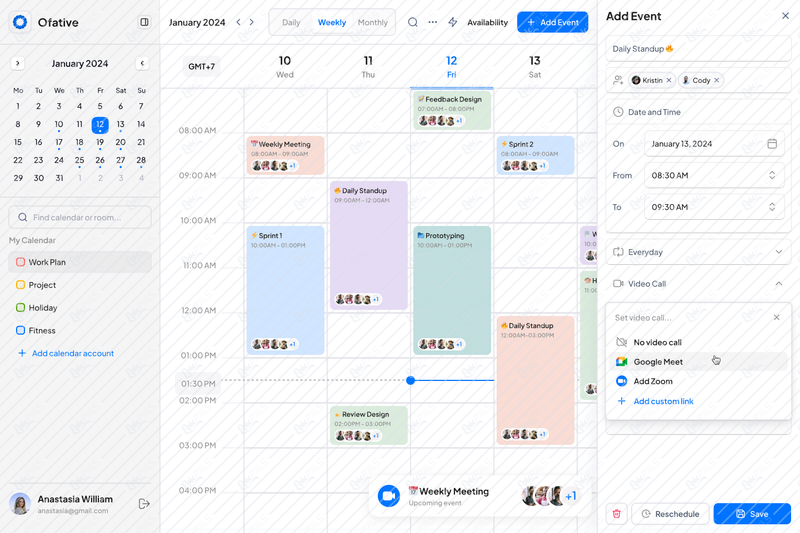Click the Ofative logo icon
Image resolution: width=800 pixels, height=533 pixels.
click(x=20, y=22)
